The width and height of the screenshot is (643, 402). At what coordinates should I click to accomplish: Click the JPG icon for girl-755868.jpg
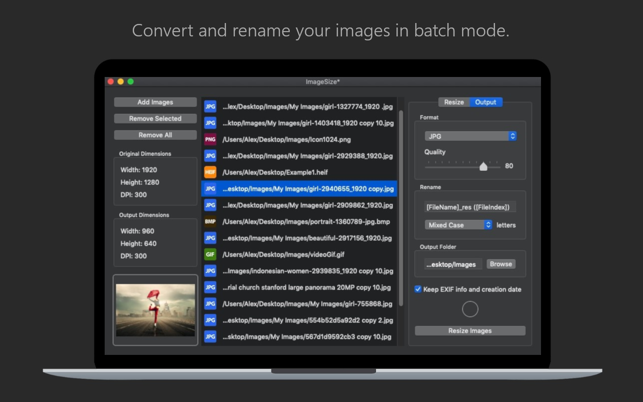click(210, 304)
